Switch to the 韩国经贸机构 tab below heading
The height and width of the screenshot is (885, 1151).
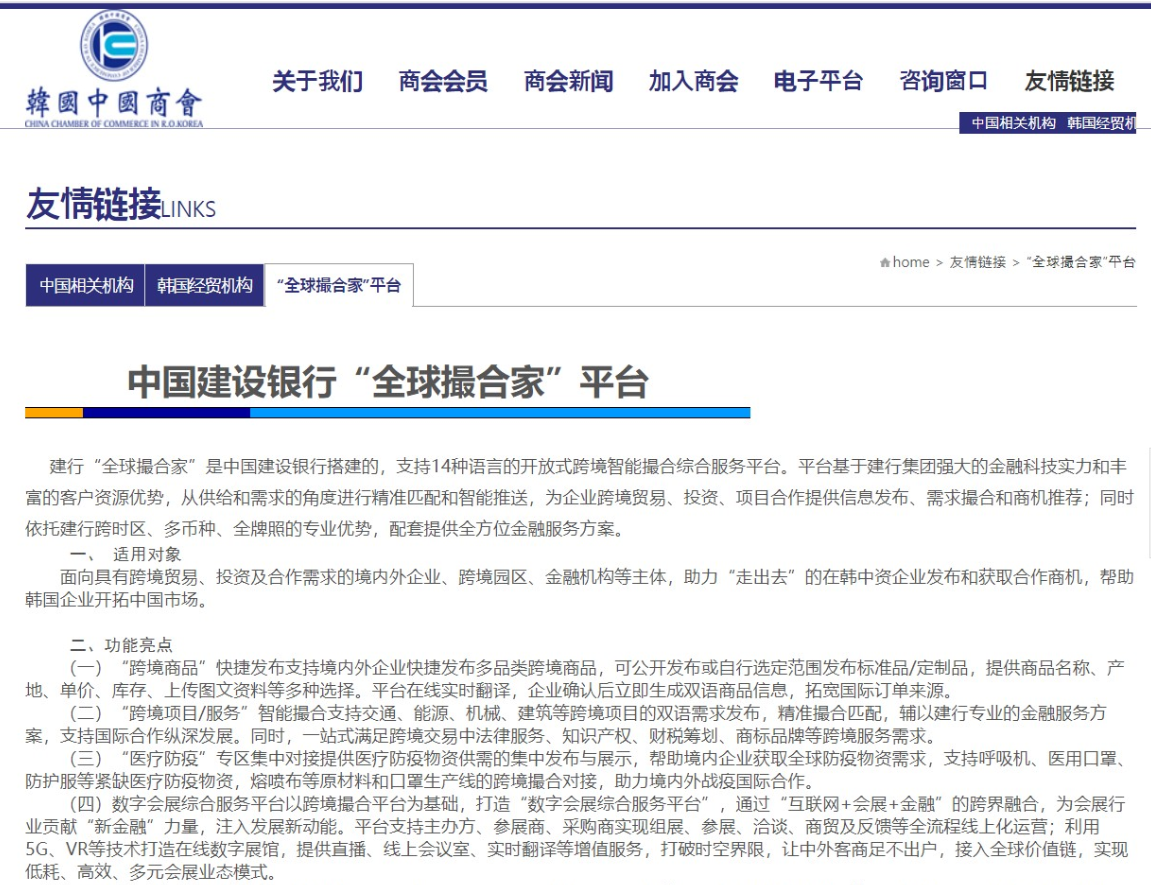tap(205, 285)
